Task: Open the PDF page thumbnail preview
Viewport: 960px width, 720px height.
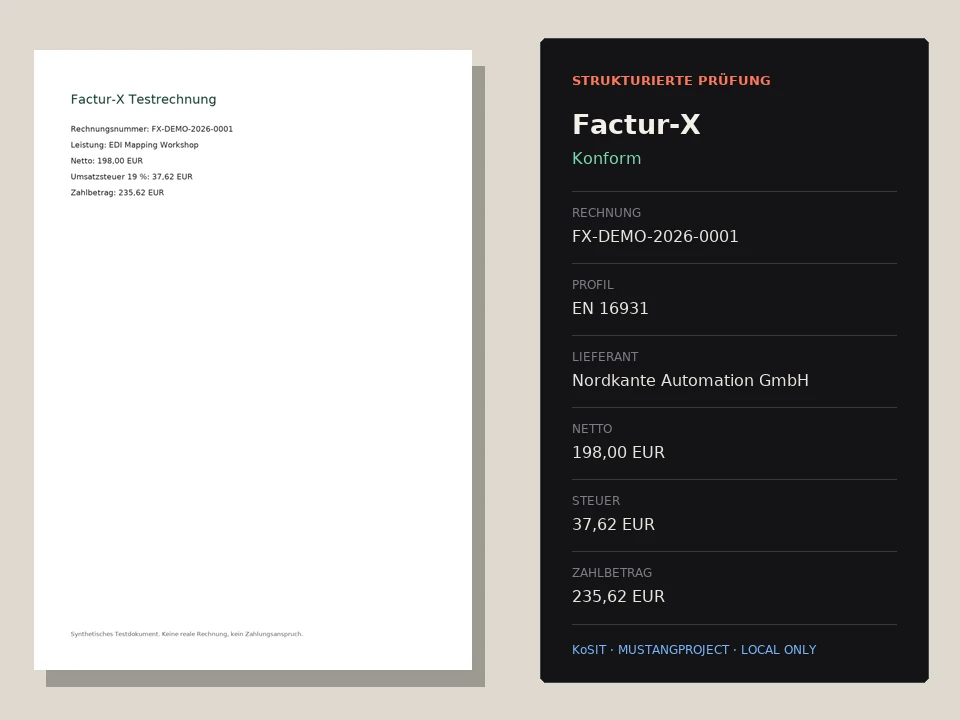Action: pyautogui.click(x=253, y=360)
